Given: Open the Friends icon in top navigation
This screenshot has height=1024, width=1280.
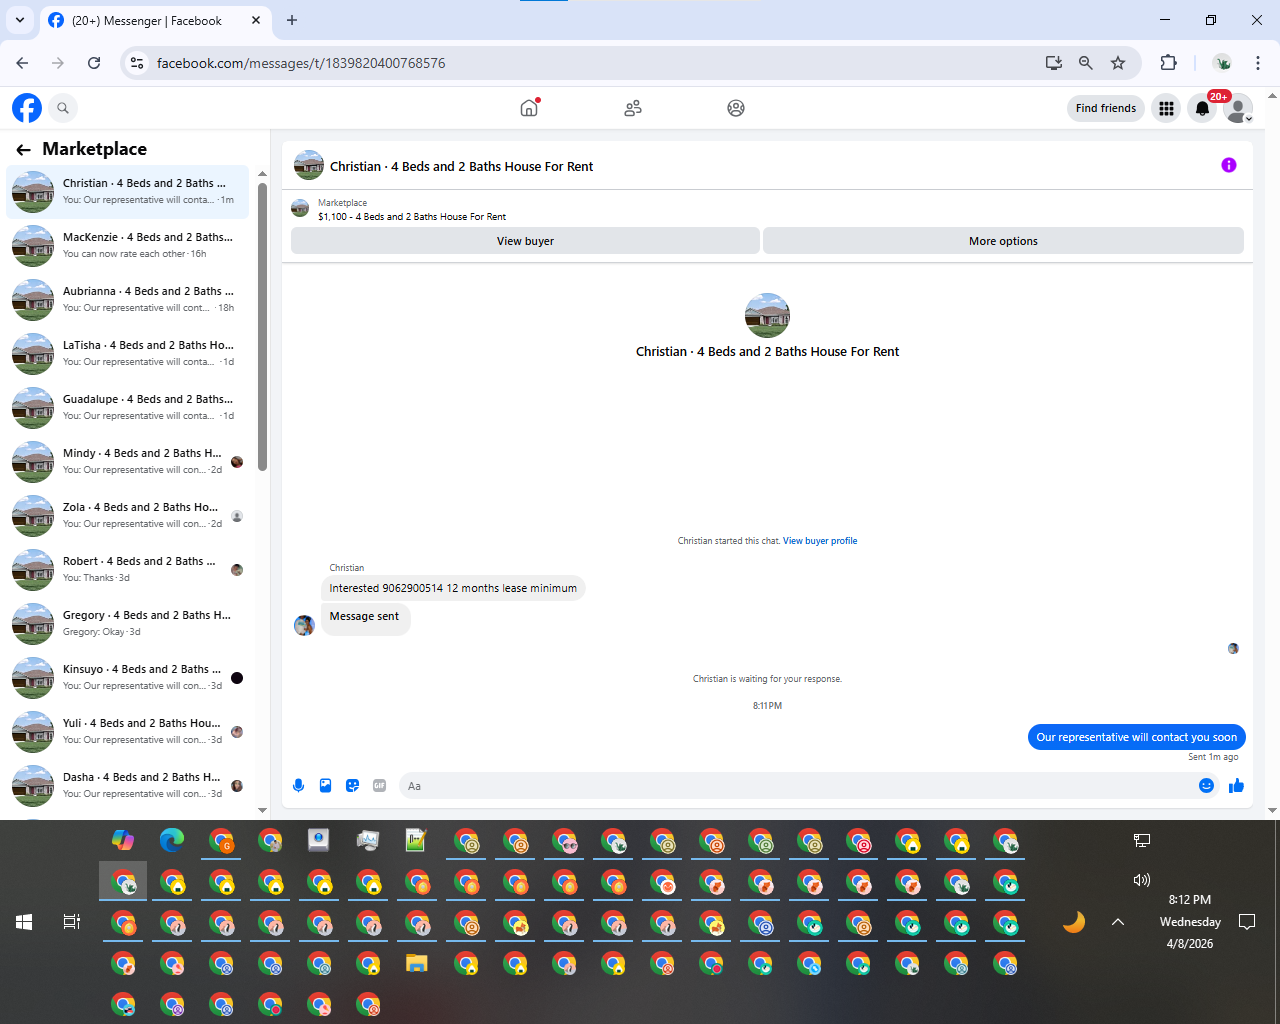Looking at the screenshot, I should coord(633,108).
